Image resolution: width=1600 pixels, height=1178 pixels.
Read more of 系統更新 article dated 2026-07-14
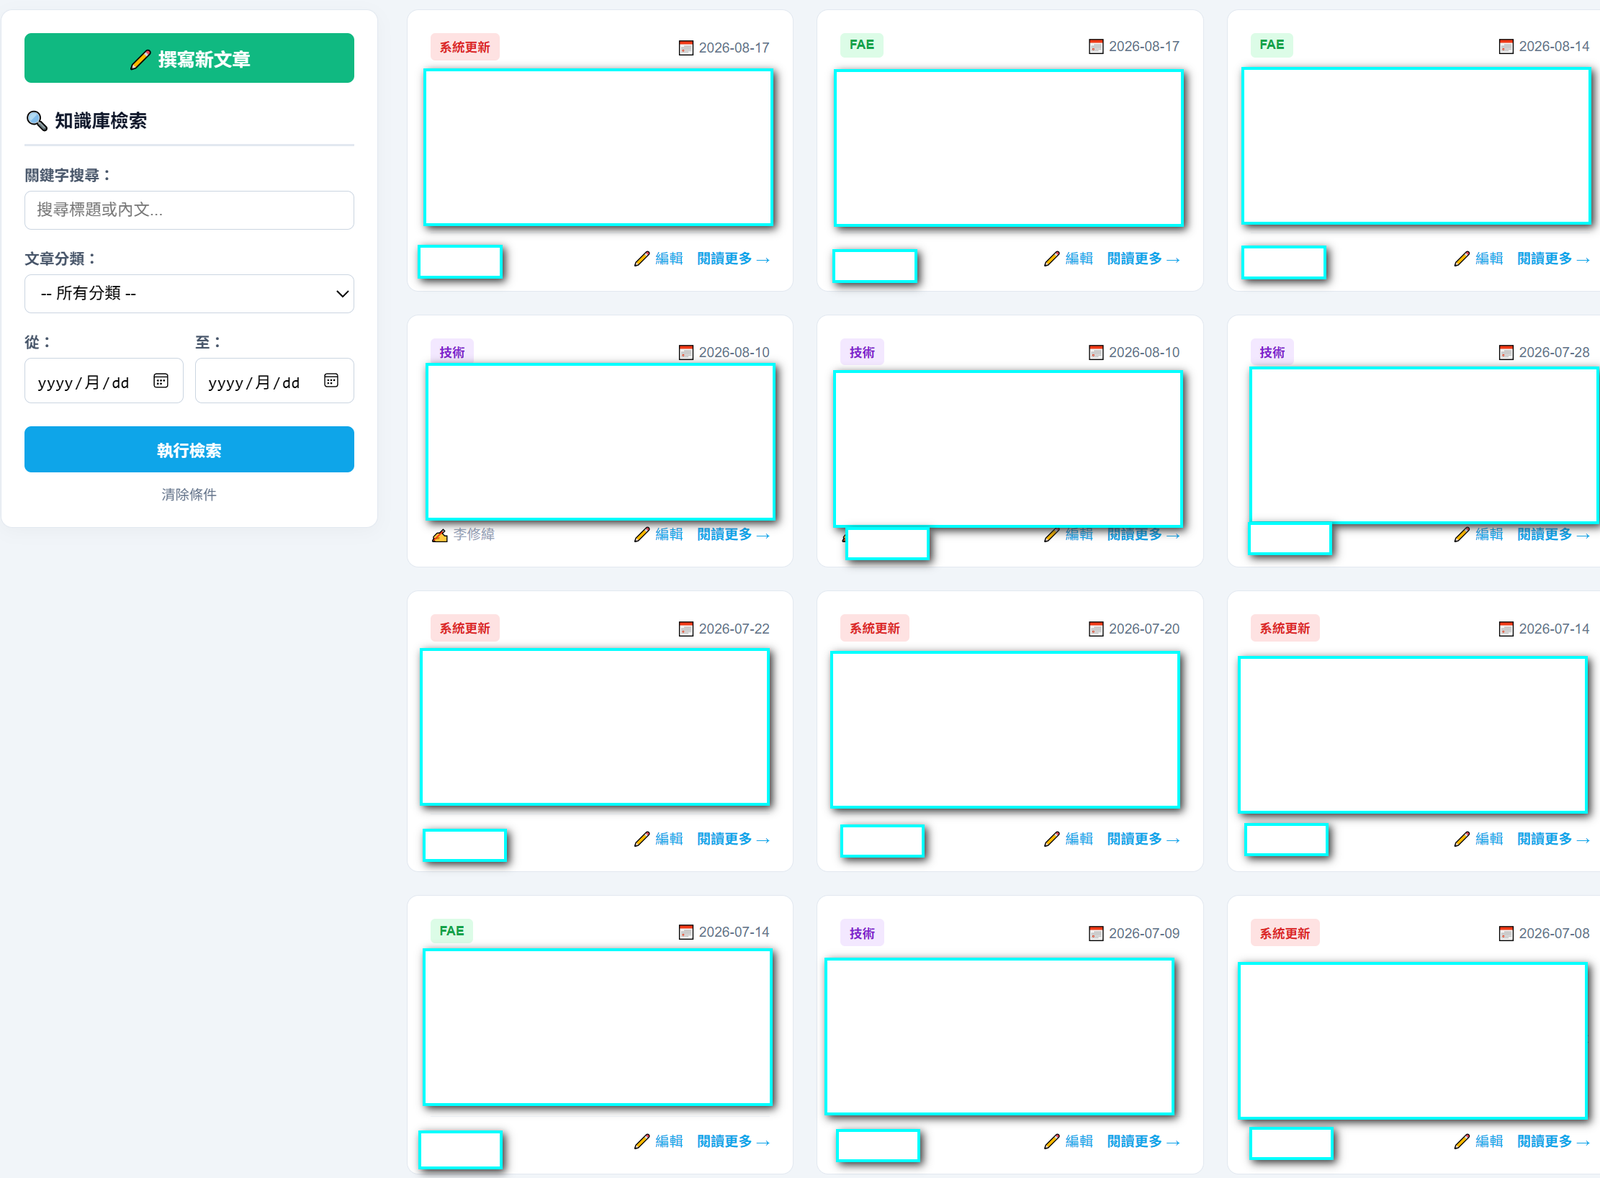tap(1553, 839)
